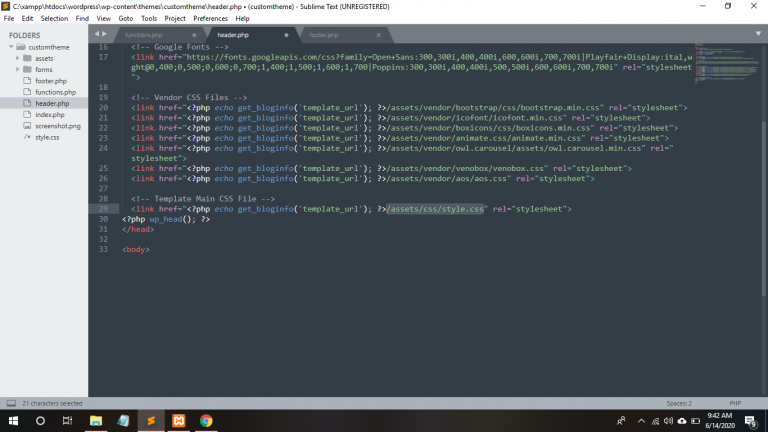
Task: Select the customtheme folder icon
Action: pos(21,47)
